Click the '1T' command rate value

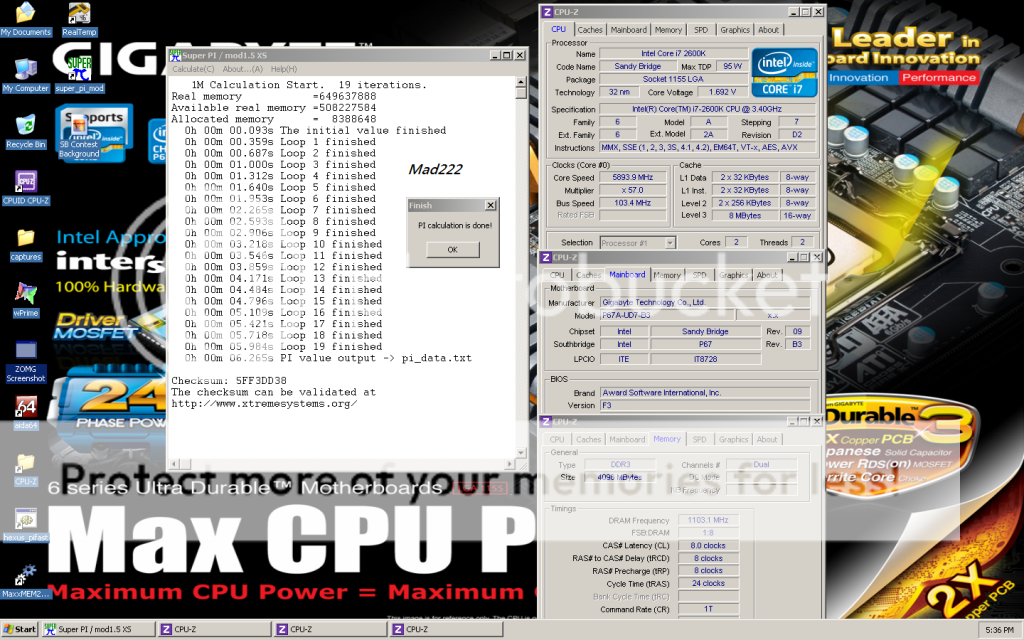[708, 609]
